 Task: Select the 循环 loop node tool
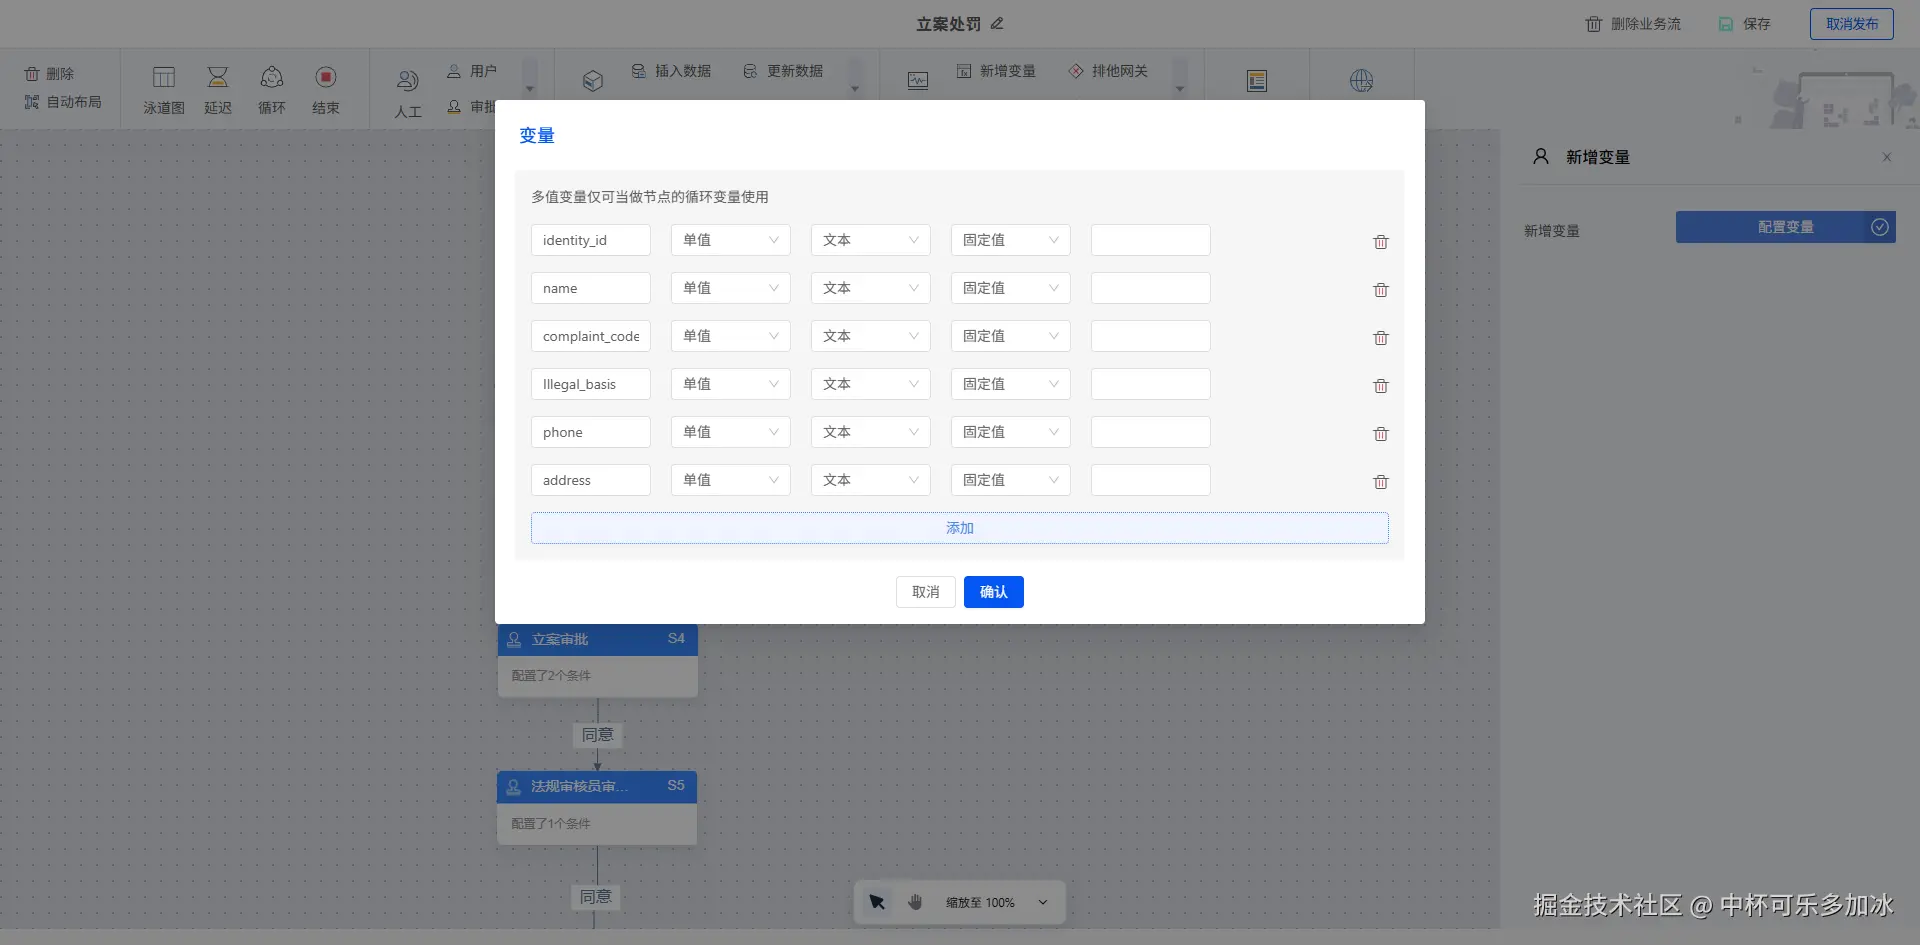click(272, 90)
